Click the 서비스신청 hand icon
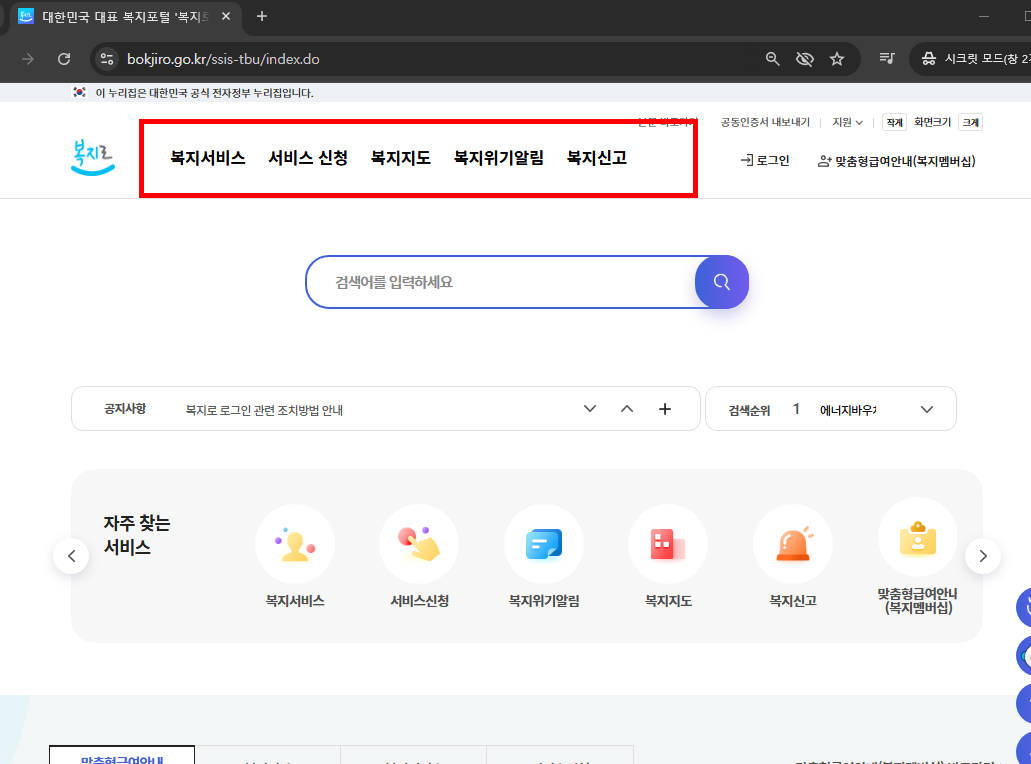Image resolution: width=1031 pixels, height=764 pixels. 419,543
